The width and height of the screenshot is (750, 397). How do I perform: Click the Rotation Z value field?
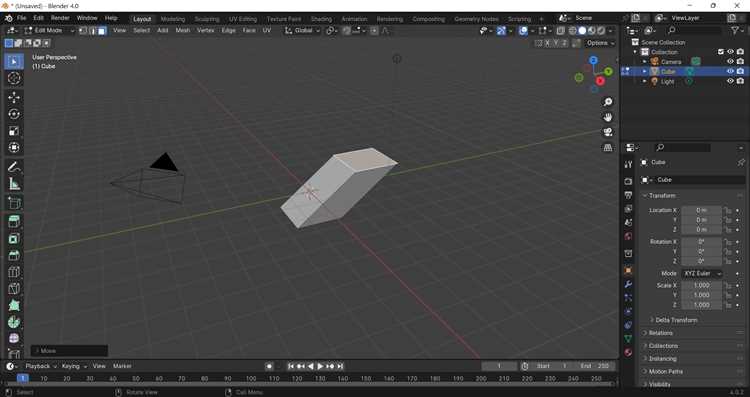point(702,262)
